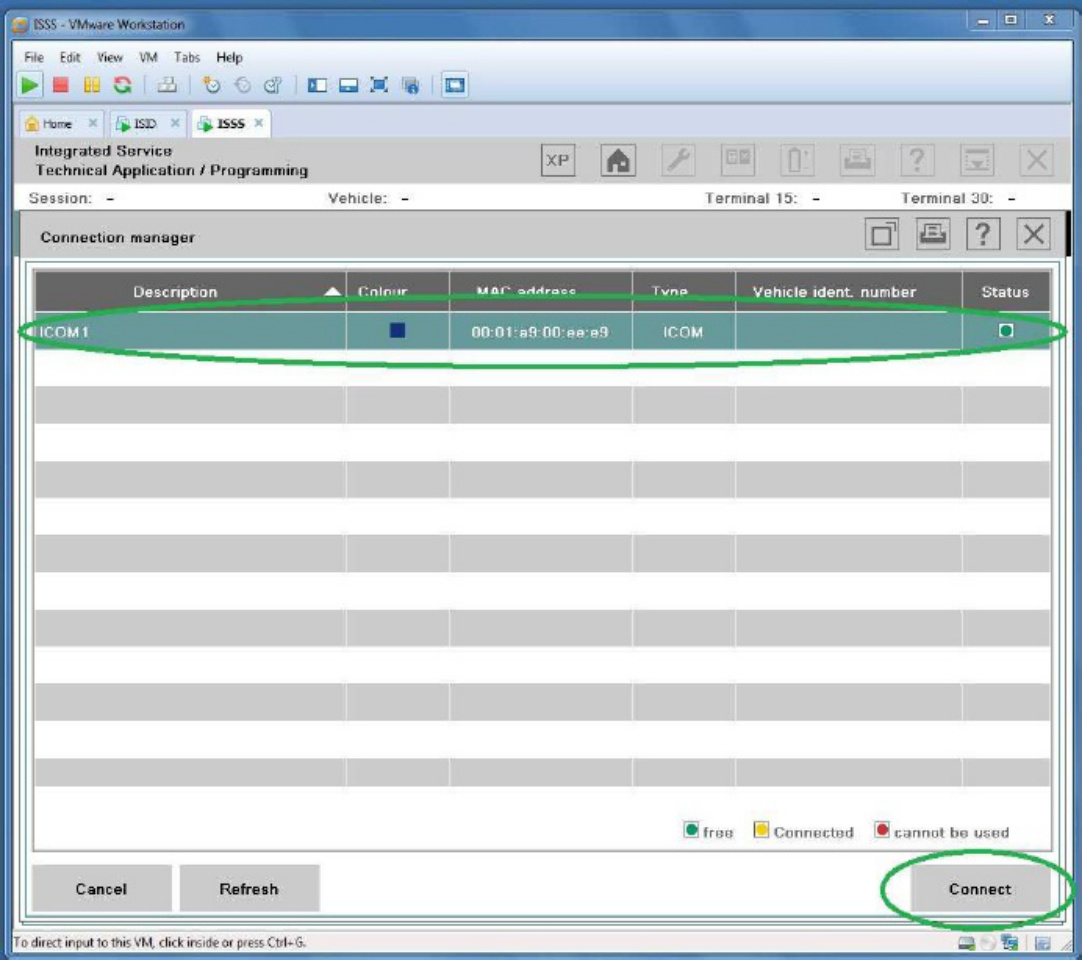Viewport: 1082px width, 960px height.
Task: Click the Refresh button
Action: (249, 889)
